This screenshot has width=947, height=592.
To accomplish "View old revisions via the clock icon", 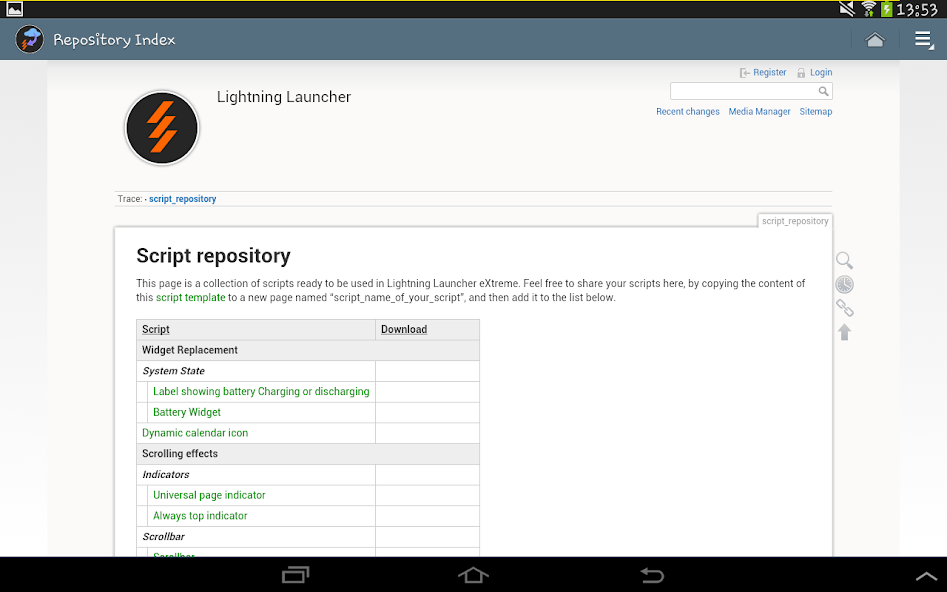I will click(845, 284).
